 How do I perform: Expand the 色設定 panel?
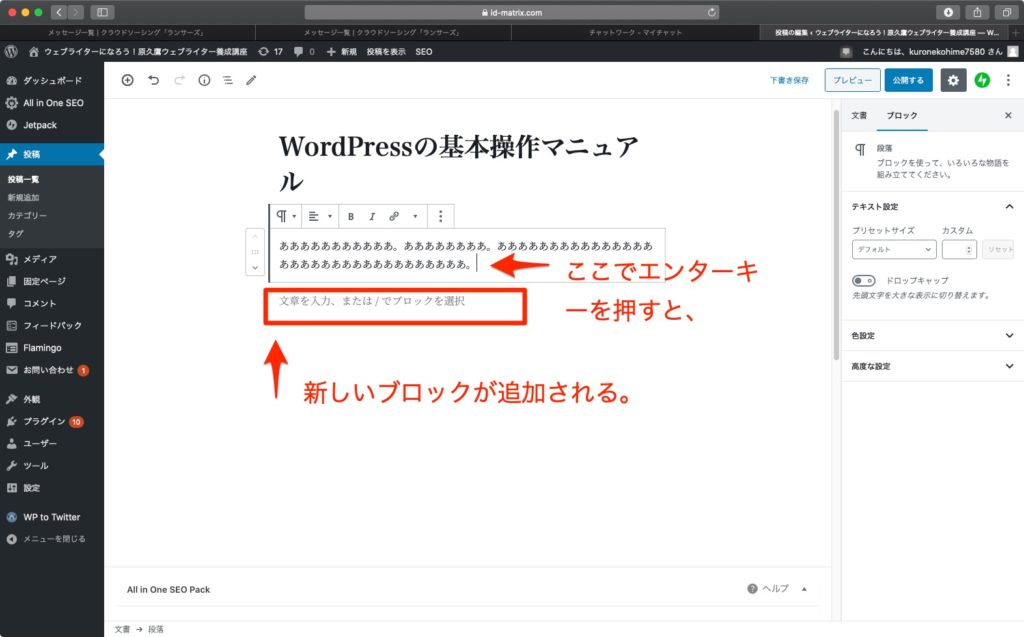tap(933, 335)
